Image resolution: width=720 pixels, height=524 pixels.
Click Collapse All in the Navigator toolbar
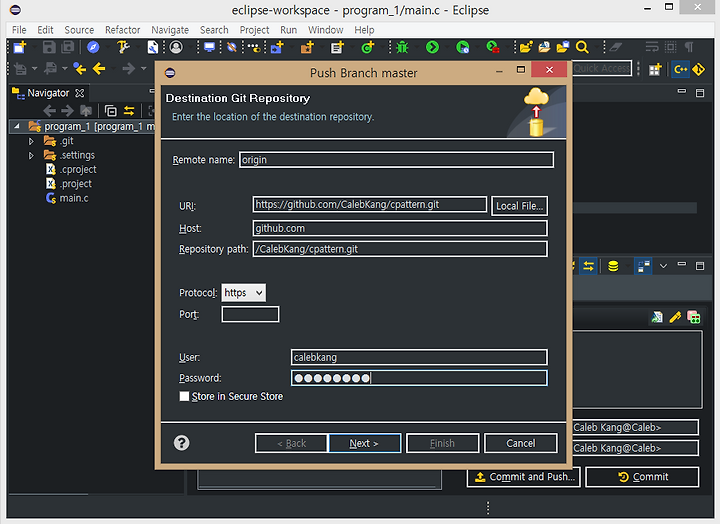(x=111, y=111)
